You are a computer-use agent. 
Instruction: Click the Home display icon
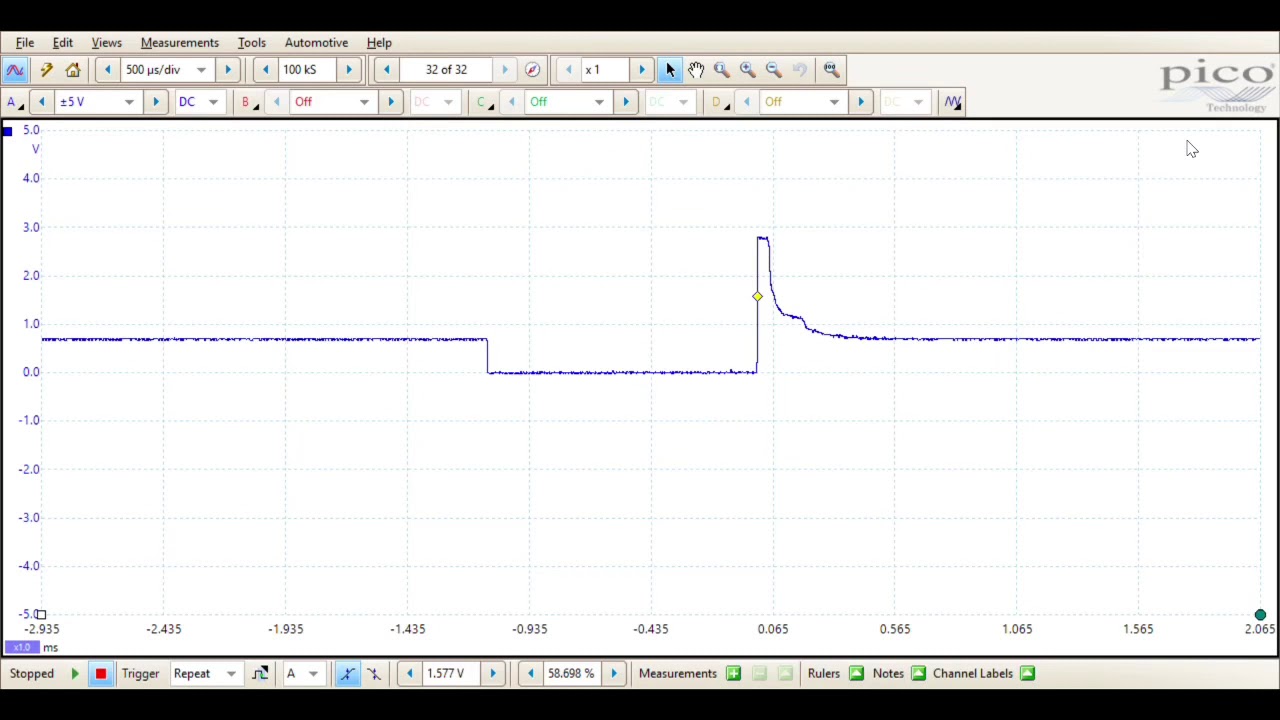(x=73, y=70)
